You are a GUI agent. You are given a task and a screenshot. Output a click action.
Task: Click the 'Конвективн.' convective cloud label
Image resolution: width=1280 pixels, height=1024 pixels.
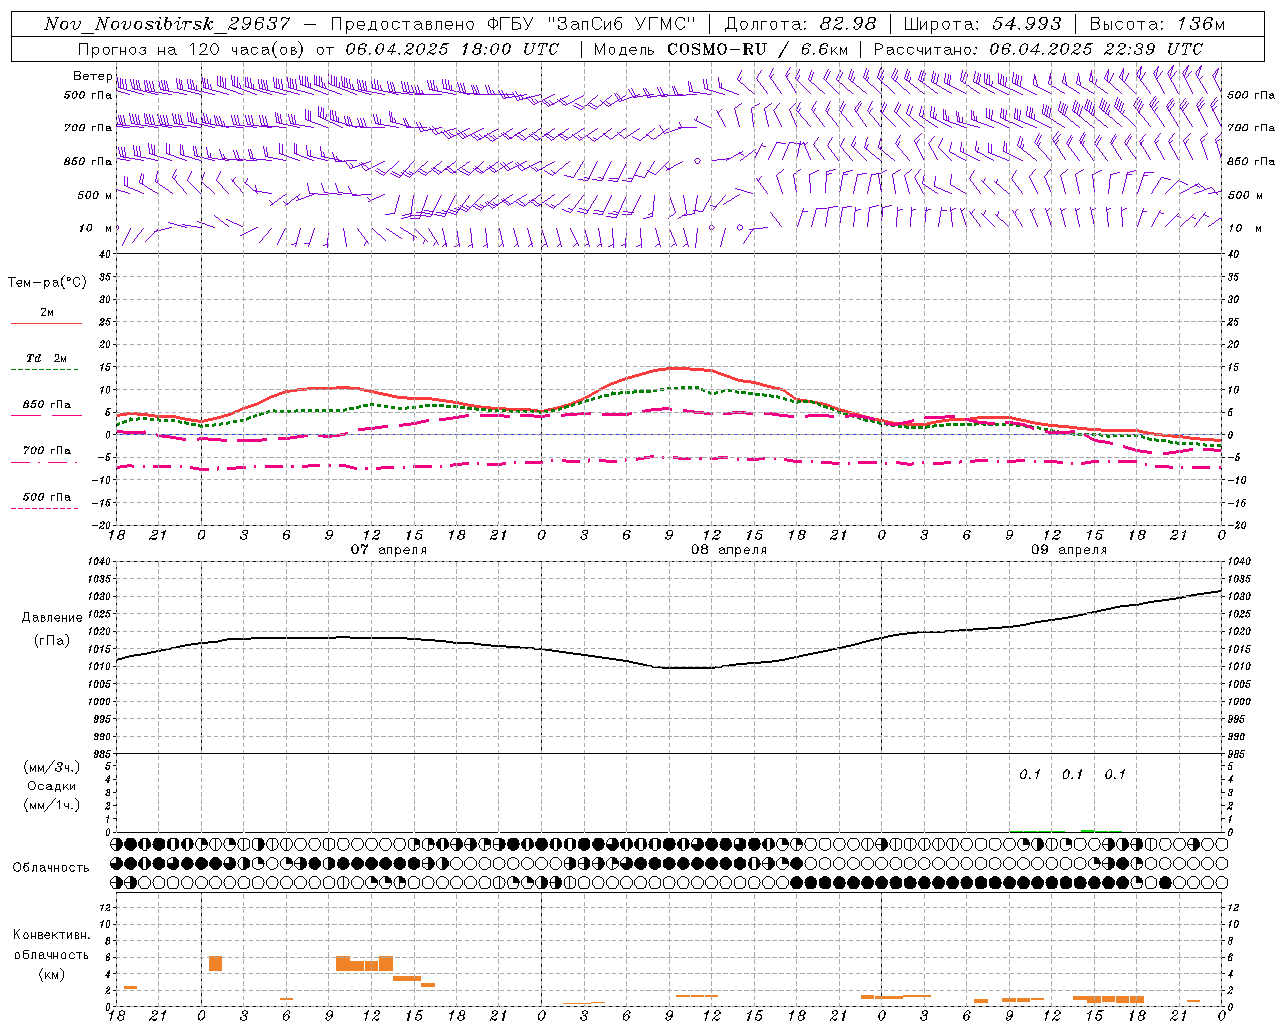pyautogui.click(x=51, y=935)
